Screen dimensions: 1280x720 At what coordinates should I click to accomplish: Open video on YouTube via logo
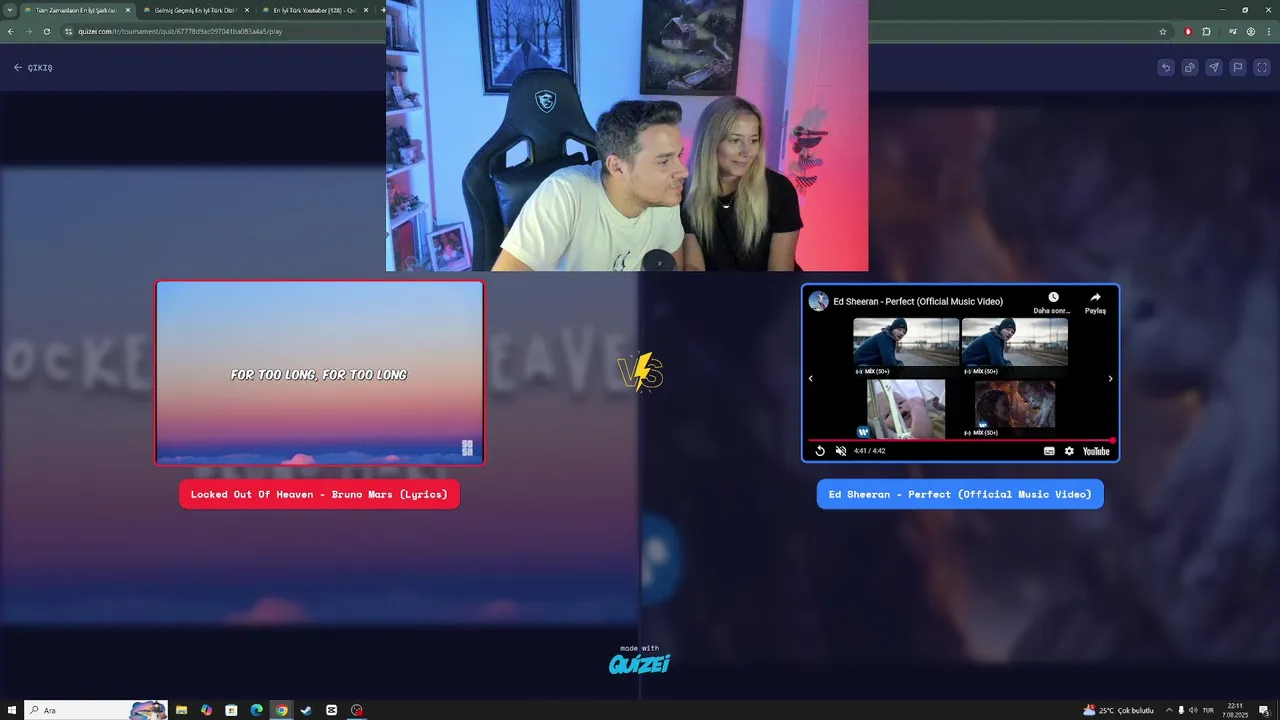tap(1096, 451)
